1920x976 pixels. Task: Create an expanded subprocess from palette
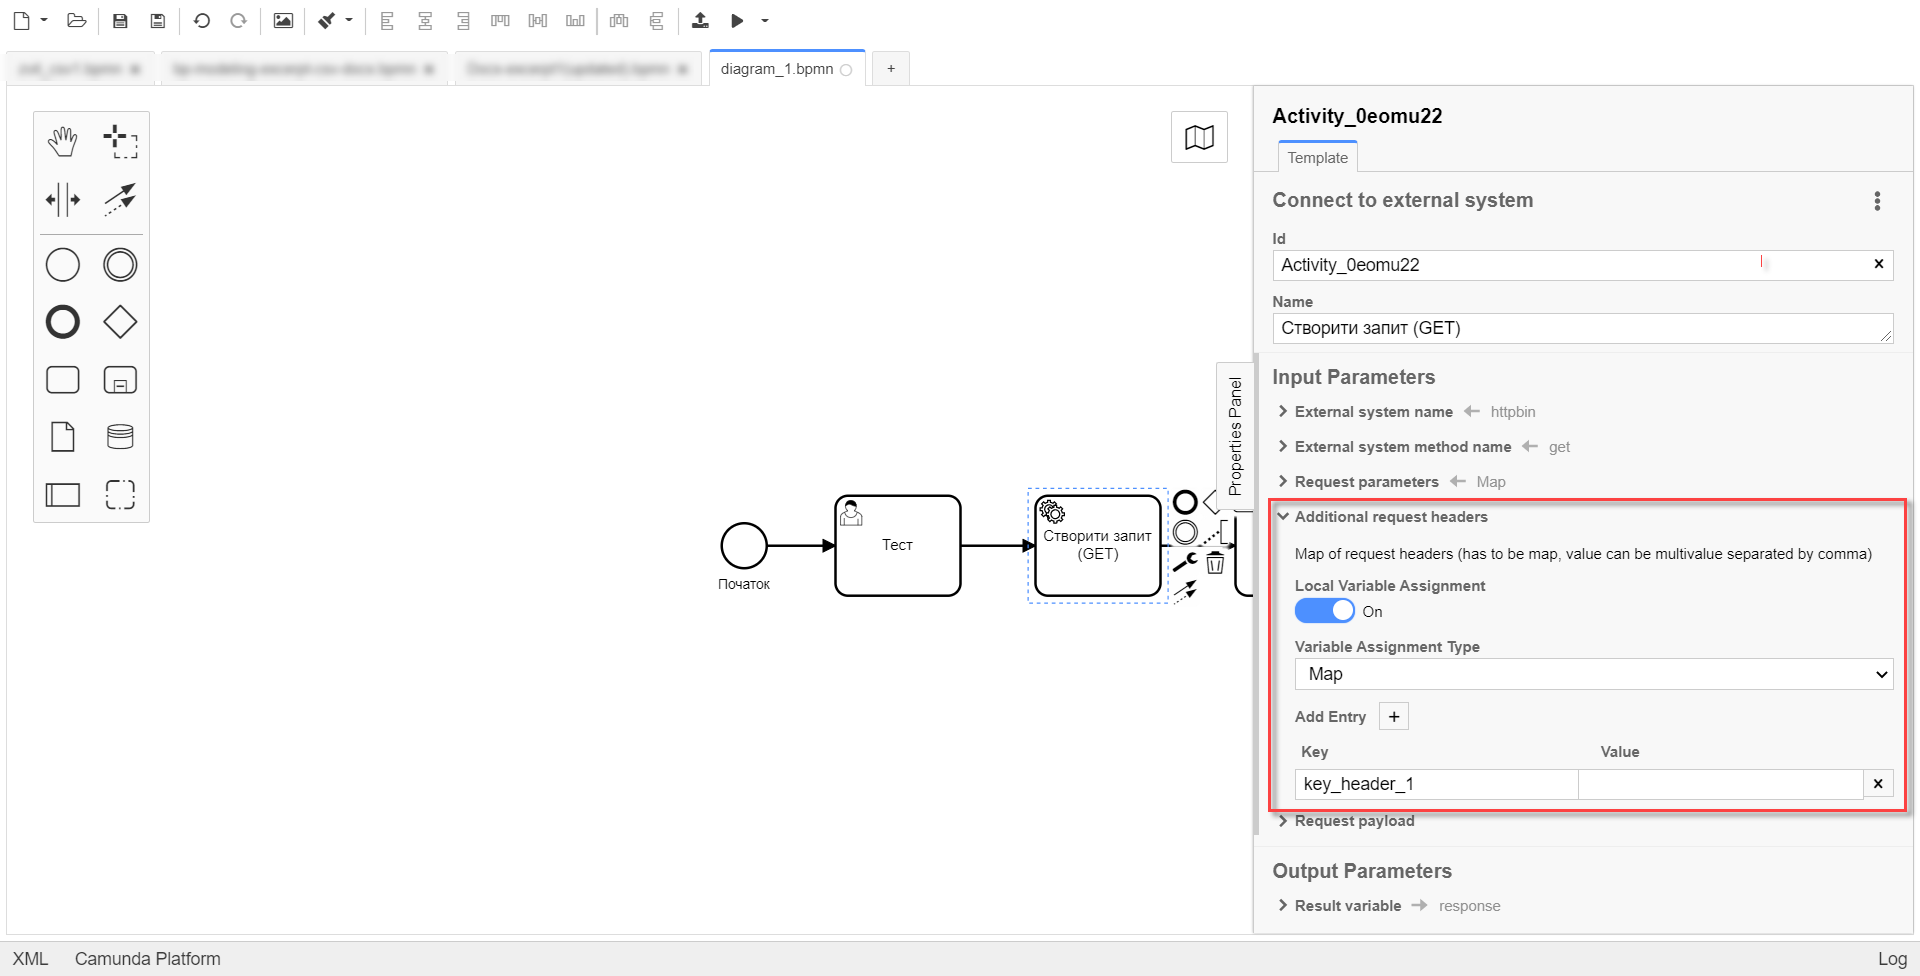click(x=120, y=380)
